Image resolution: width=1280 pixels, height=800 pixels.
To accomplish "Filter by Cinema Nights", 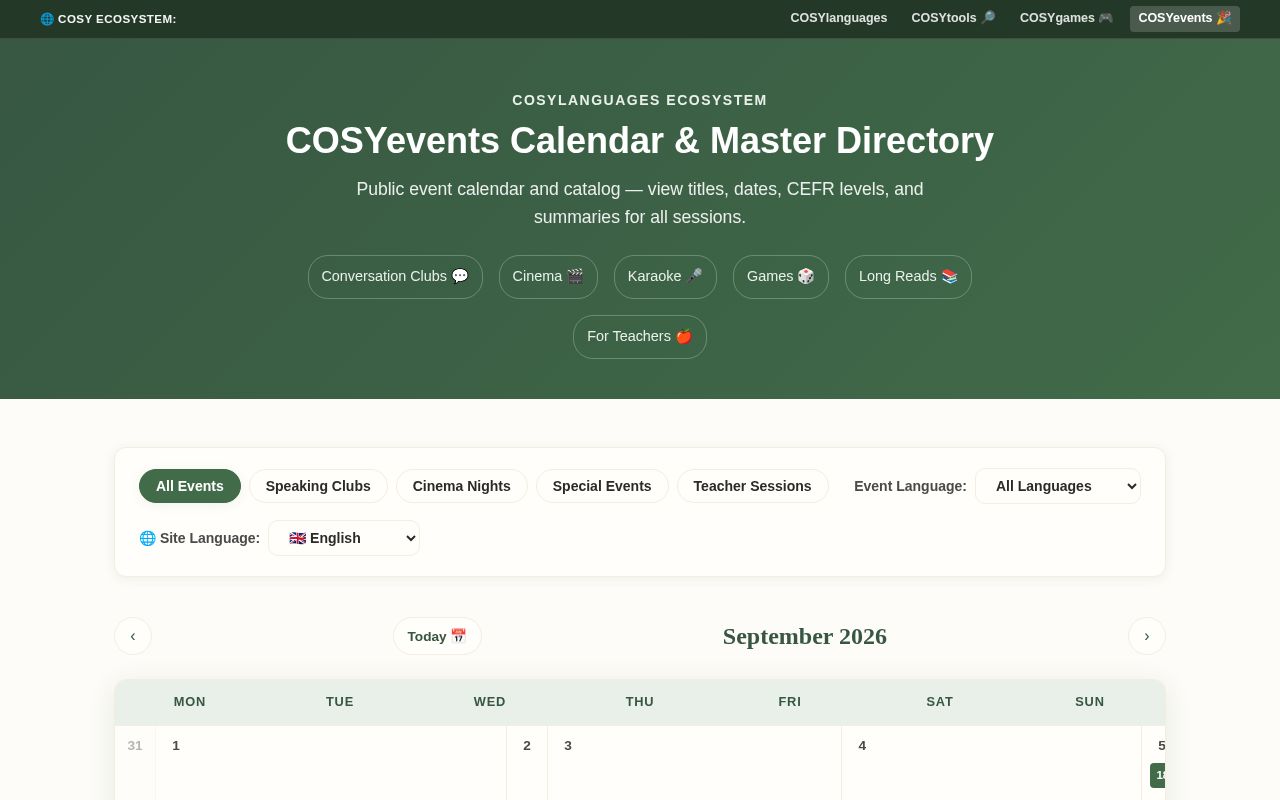I will click(x=462, y=486).
